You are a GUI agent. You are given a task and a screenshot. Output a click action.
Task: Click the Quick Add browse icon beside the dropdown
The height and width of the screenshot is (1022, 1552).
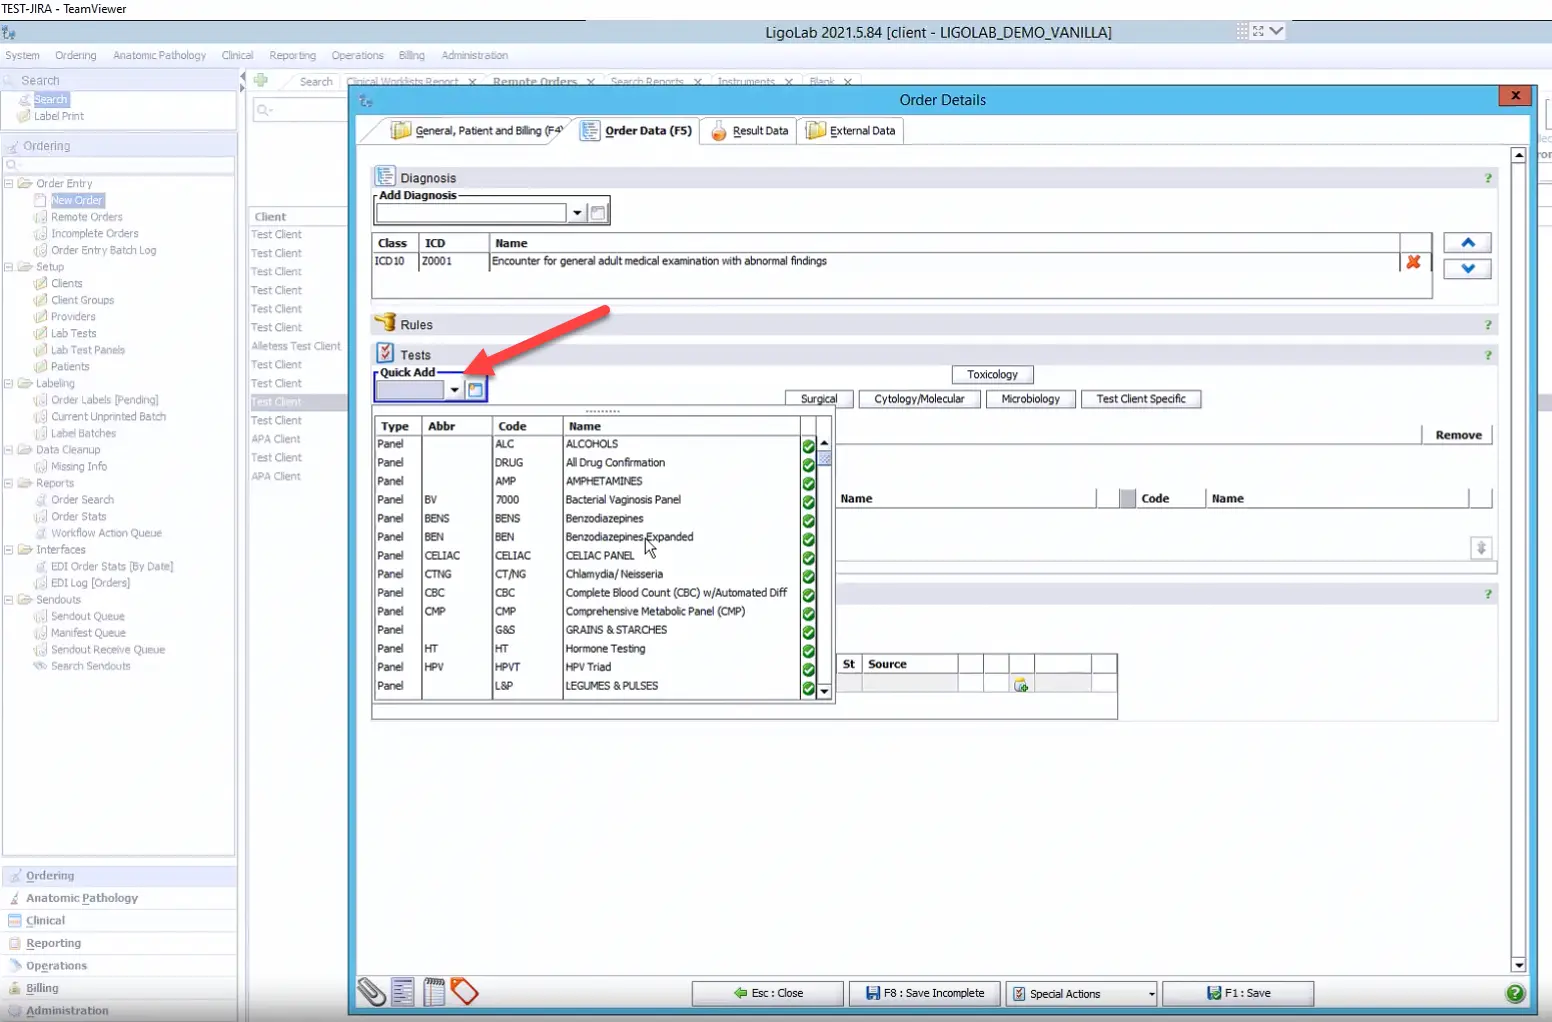tap(474, 390)
